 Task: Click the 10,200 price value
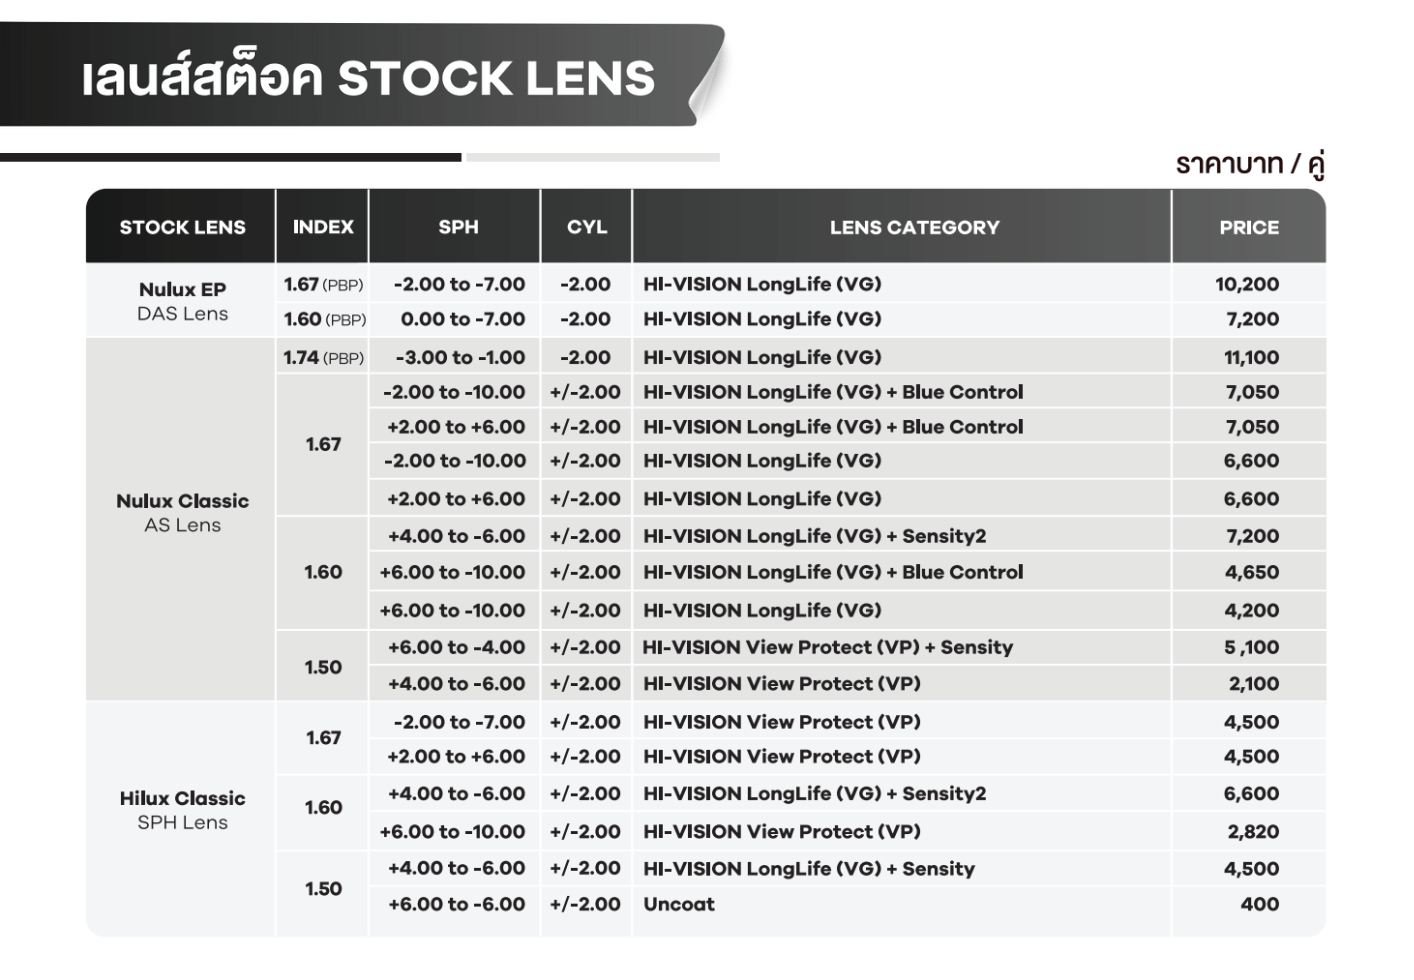pos(1247,285)
